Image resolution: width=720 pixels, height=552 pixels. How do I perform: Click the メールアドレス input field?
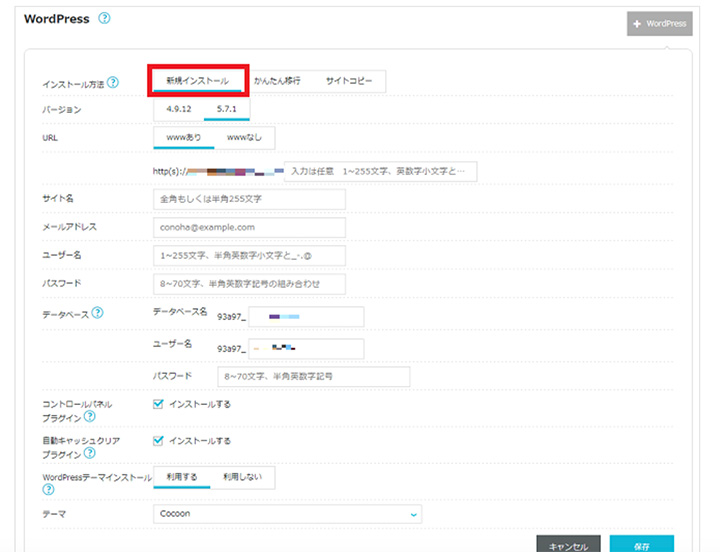(249, 227)
